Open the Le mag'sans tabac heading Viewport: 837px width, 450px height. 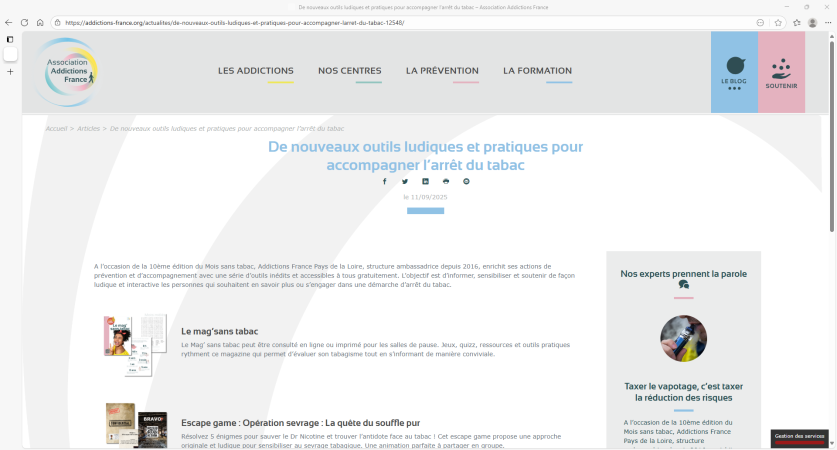(219, 331)
